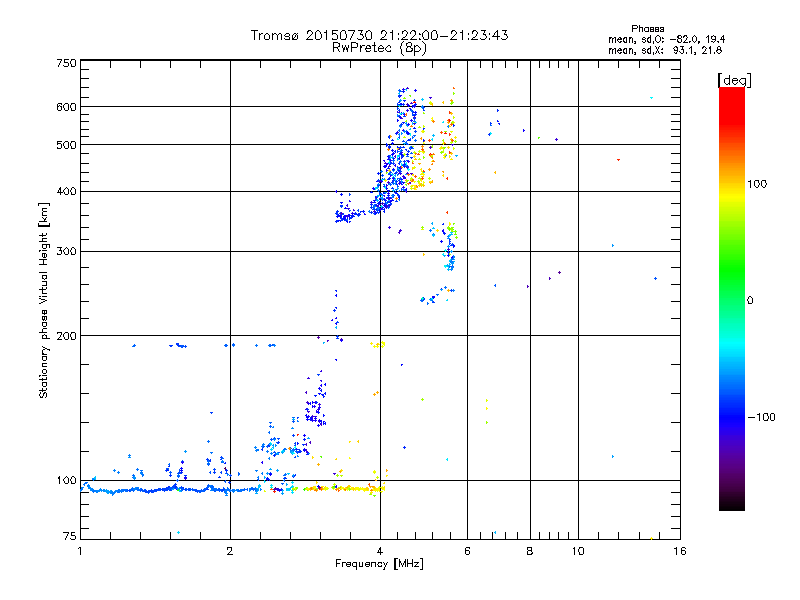Click the x-axis label 'Frequency [MHz]'
The width and height of the screenshot is (800, 600).
click(x=379, y=564)
